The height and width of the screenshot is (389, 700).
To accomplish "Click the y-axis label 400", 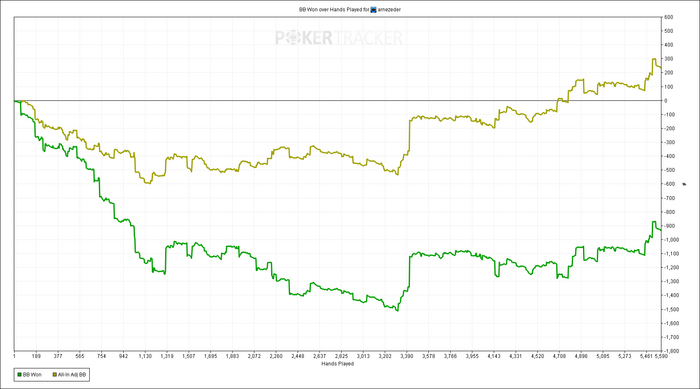I will click(669, 45).
